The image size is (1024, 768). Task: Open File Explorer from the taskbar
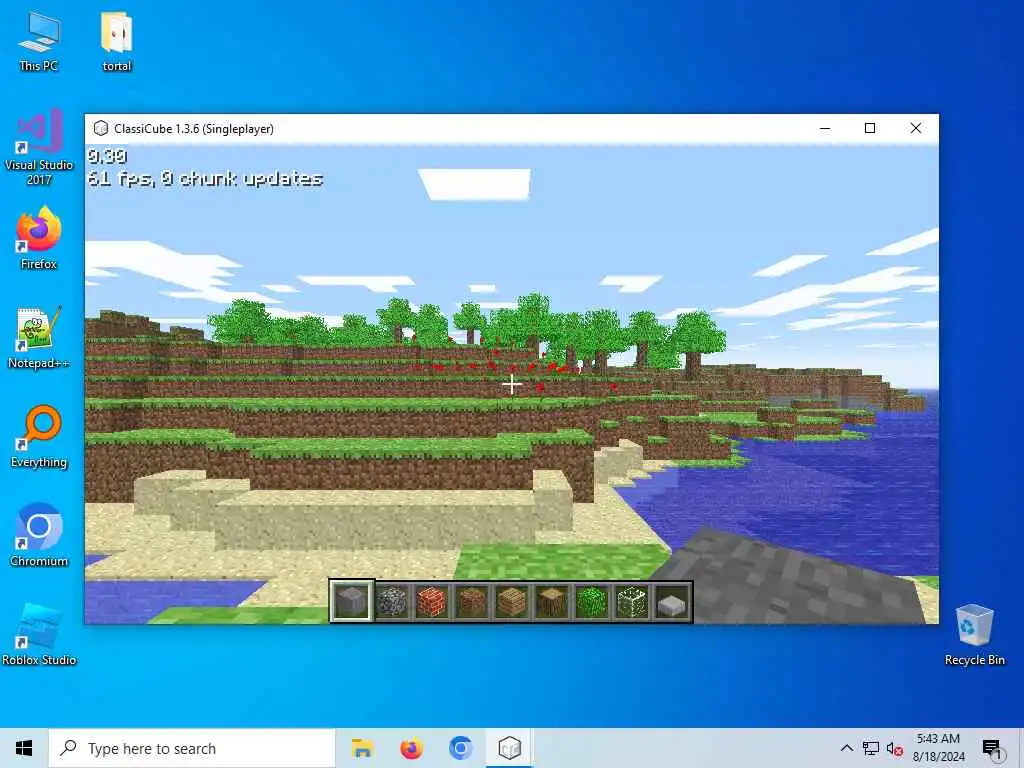362,748
